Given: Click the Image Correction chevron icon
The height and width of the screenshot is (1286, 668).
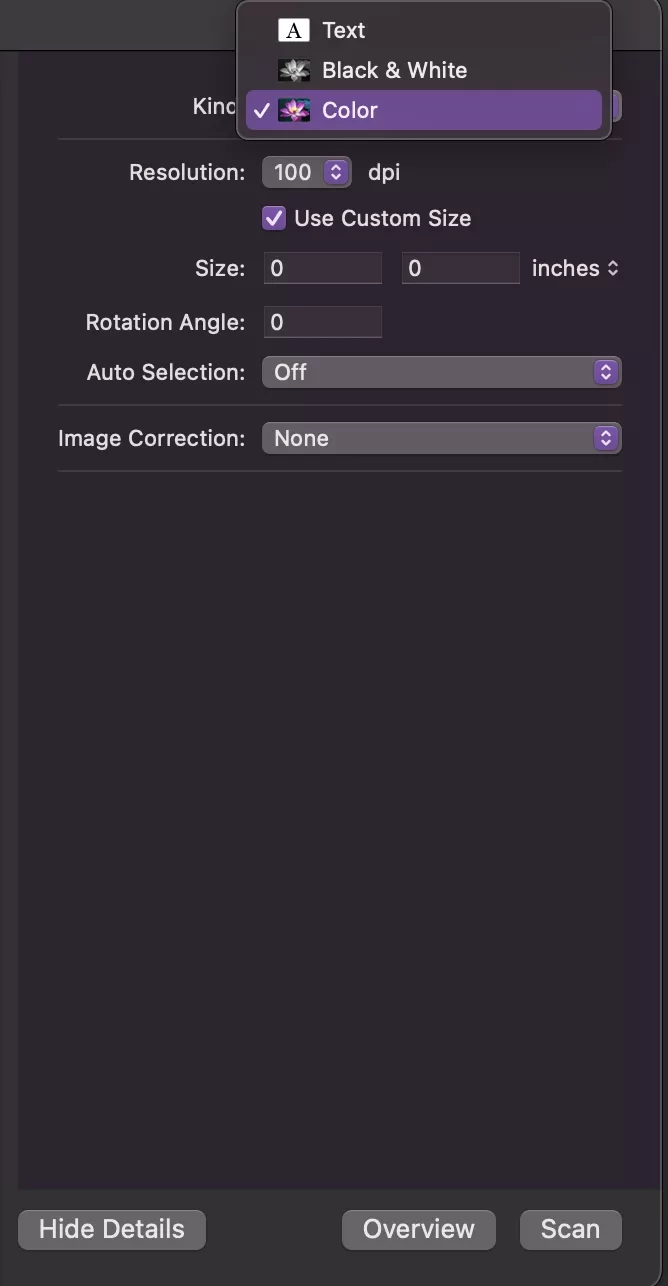Looking at the screenshot, I should click(x=605, y=438).
